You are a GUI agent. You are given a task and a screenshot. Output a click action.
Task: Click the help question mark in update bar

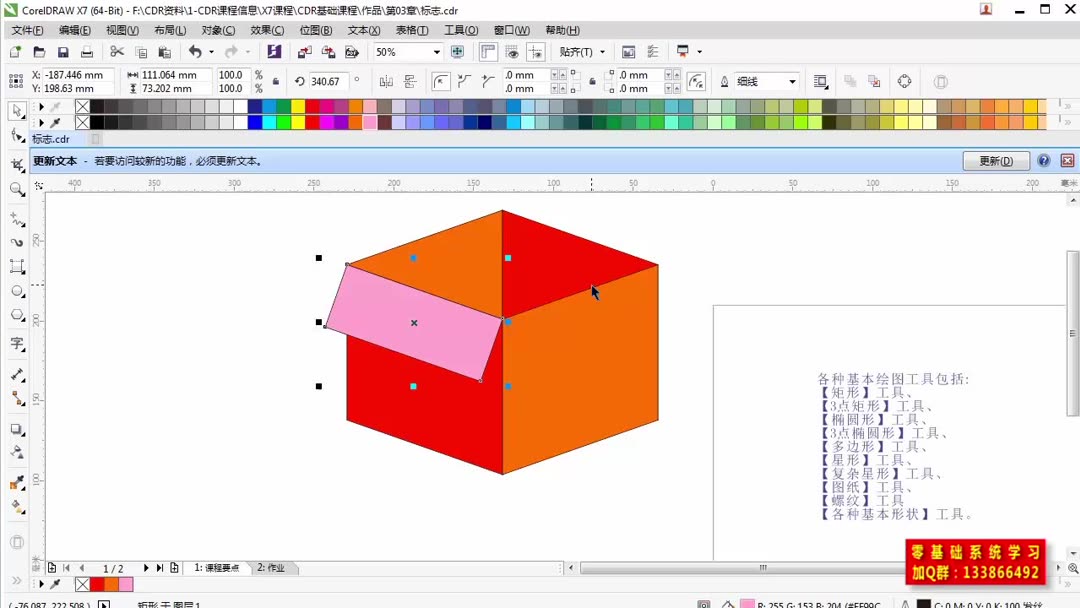[x=1043, y=160]
